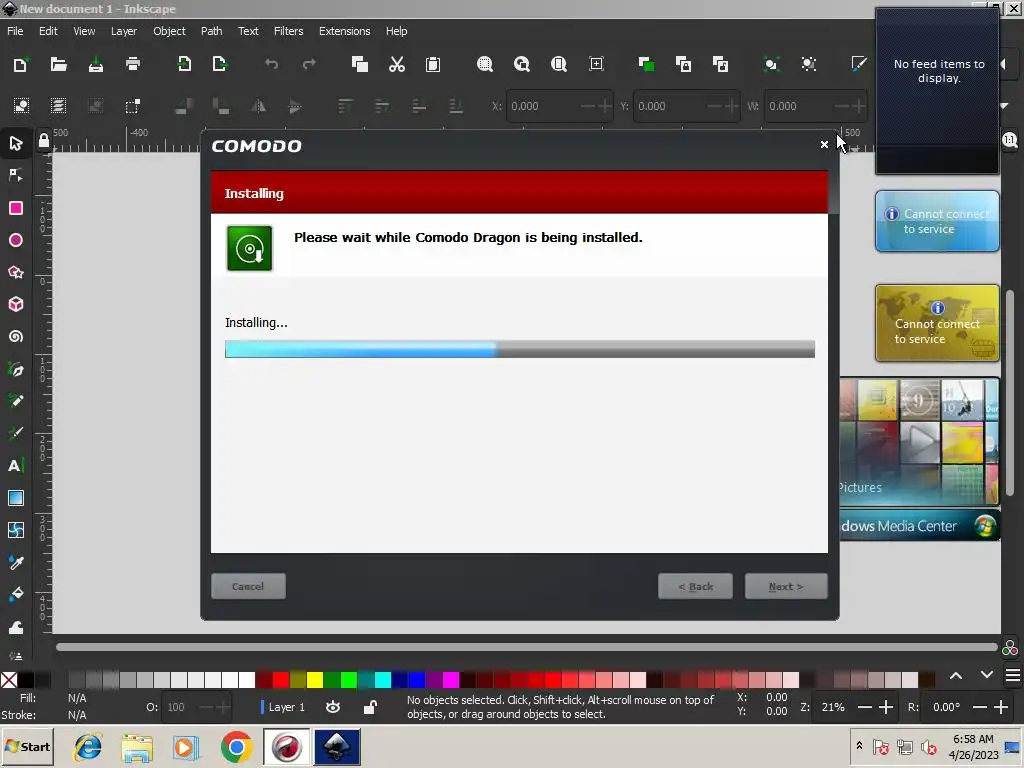Select the Star polygon tool

(x=16, y=272)
